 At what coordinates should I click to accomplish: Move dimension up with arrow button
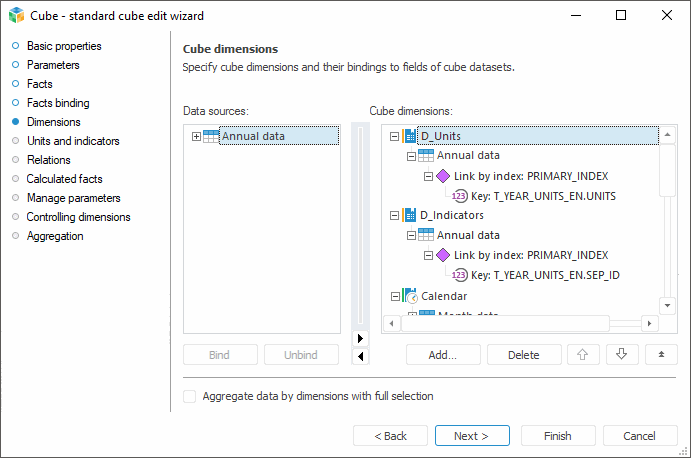(581, 354)
